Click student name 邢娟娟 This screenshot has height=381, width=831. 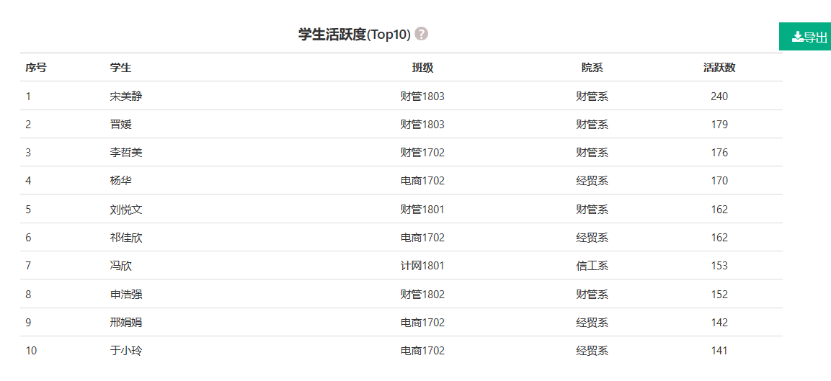[x=126, y=322]
